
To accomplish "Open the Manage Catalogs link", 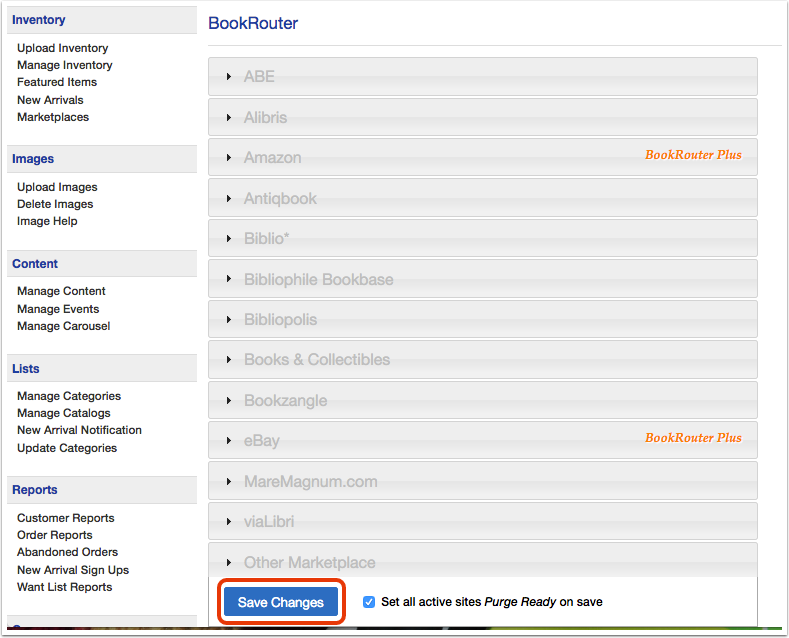I will [x=63, y=413].
